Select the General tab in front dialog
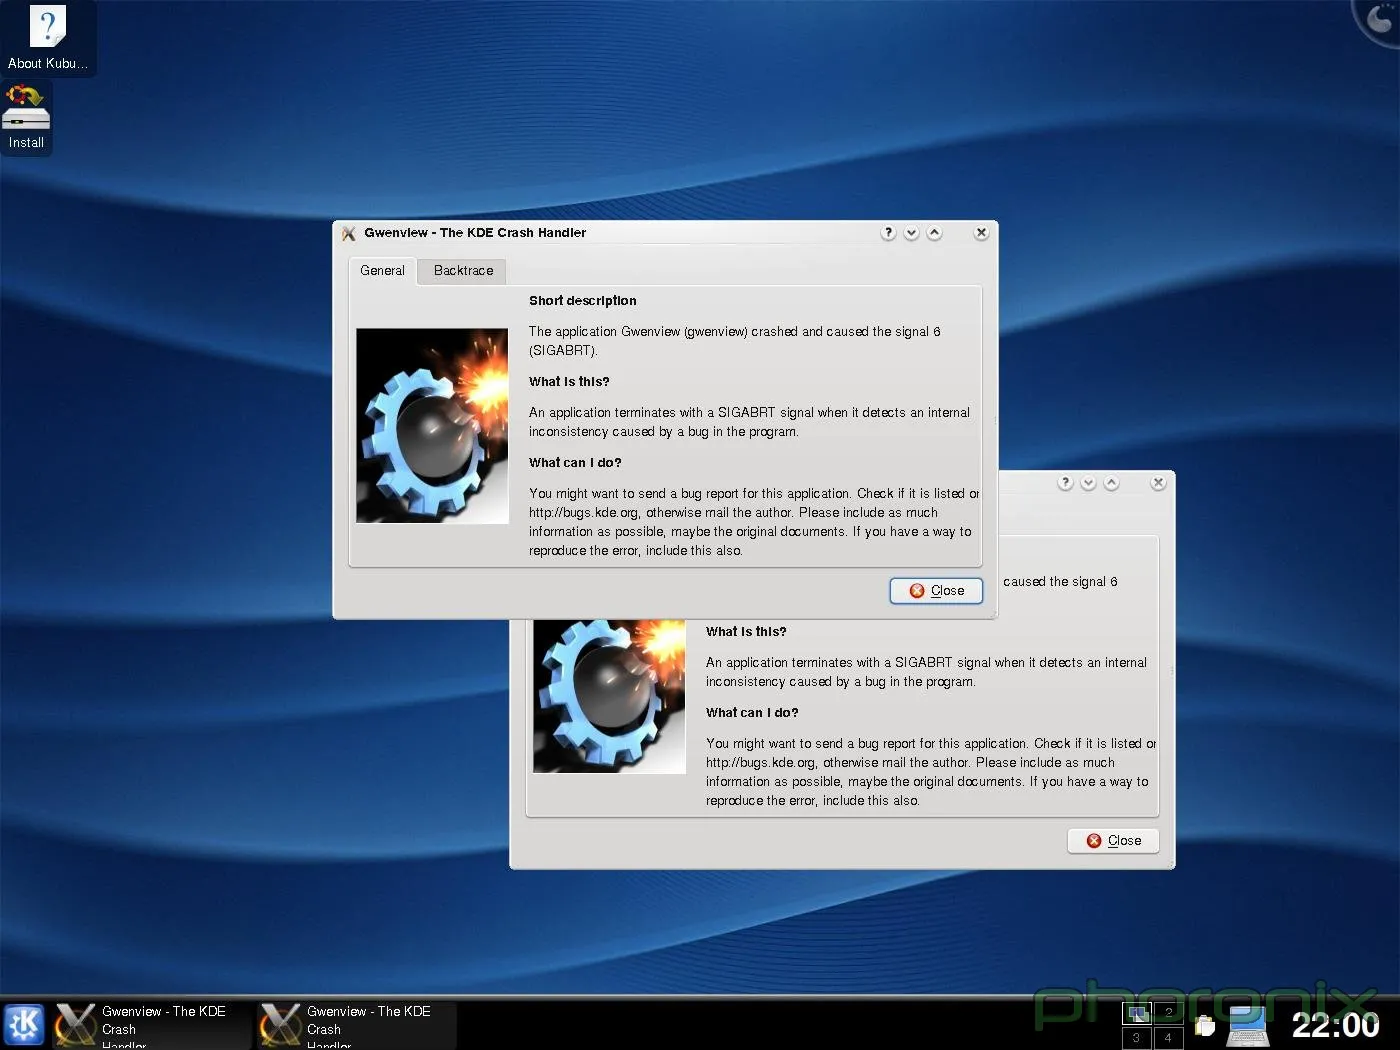This screenshot has width=1400, height=1050. 382,271
